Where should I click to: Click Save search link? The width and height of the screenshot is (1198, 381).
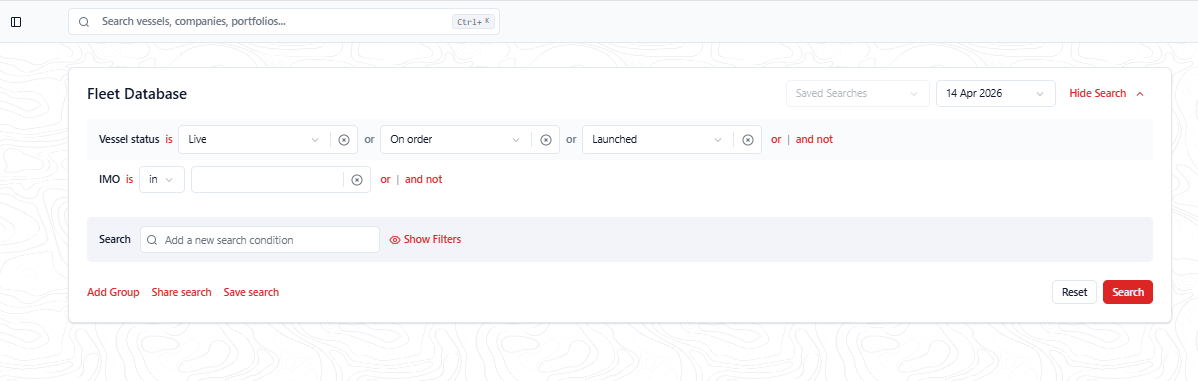(251, 292)
